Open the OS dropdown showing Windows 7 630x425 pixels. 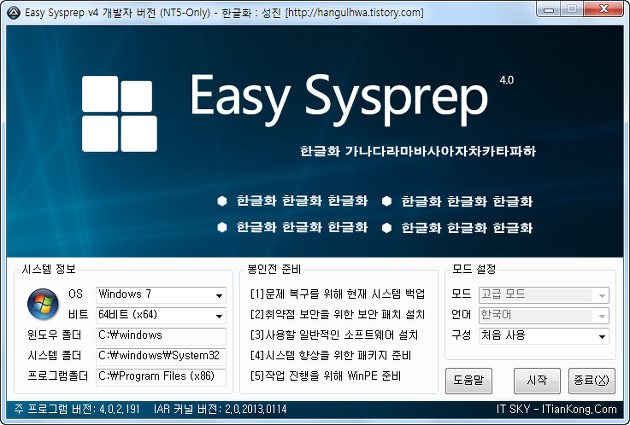[x=161, y=295]
